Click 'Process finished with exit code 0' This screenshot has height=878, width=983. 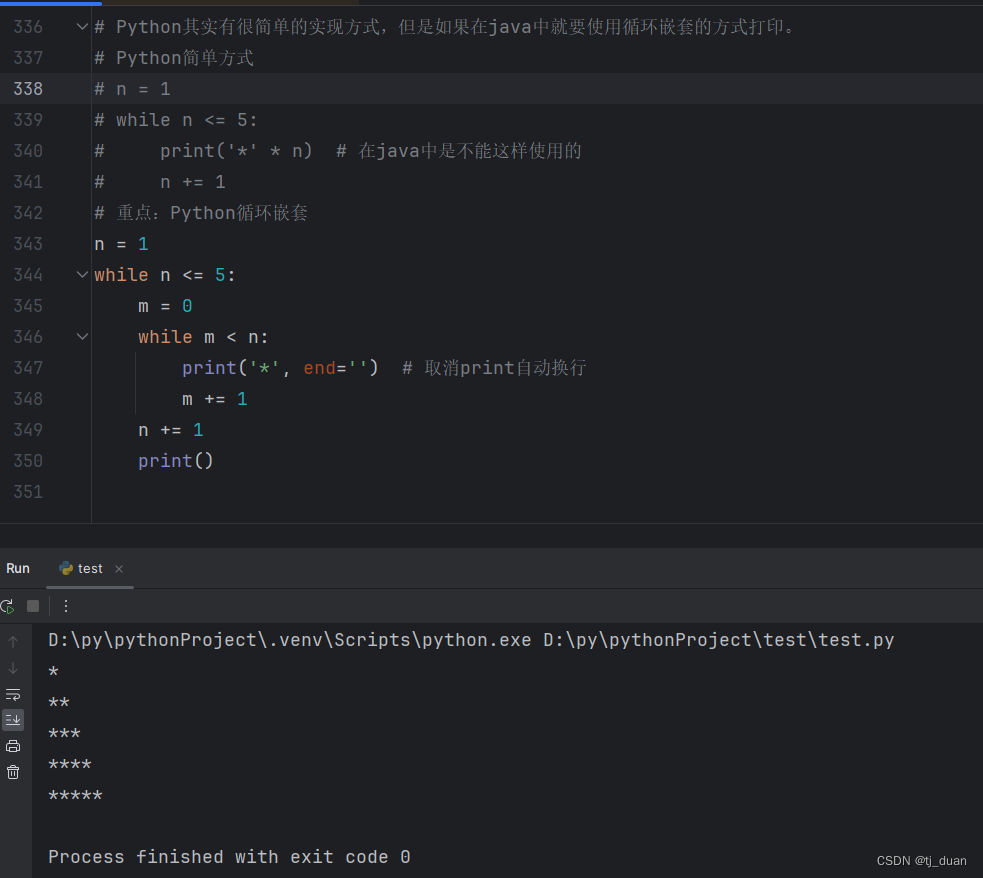pos(229,857)
